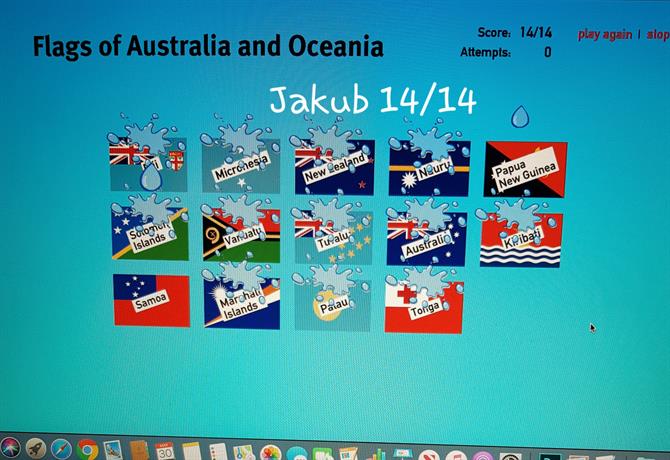The height and width of the screenshot is (460, 670).
Task: Select the Tonga flag
Action: (424, 307)
